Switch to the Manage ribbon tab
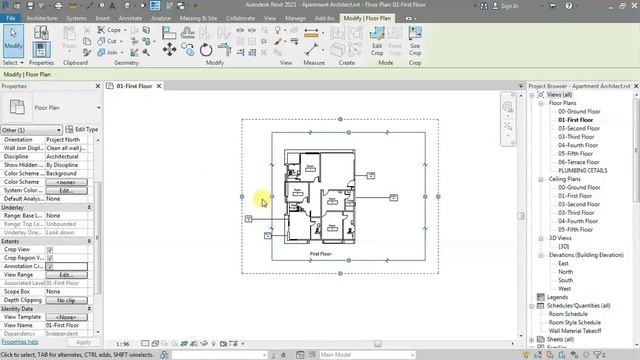The width and height of the screenshot is (640, 360). [295, 18]
